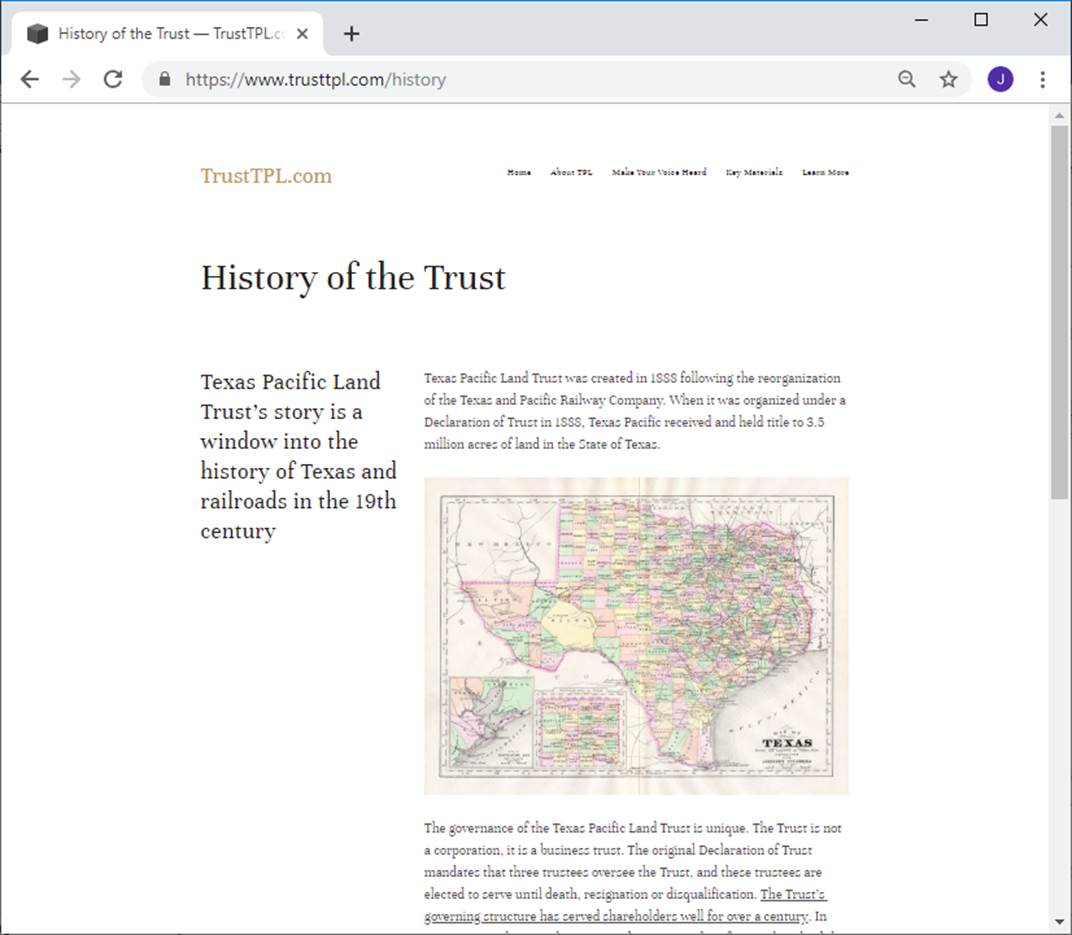Reload the page with the refresh icon
This screenshot has width=1072, height=935.
click(x=113, y=80)
